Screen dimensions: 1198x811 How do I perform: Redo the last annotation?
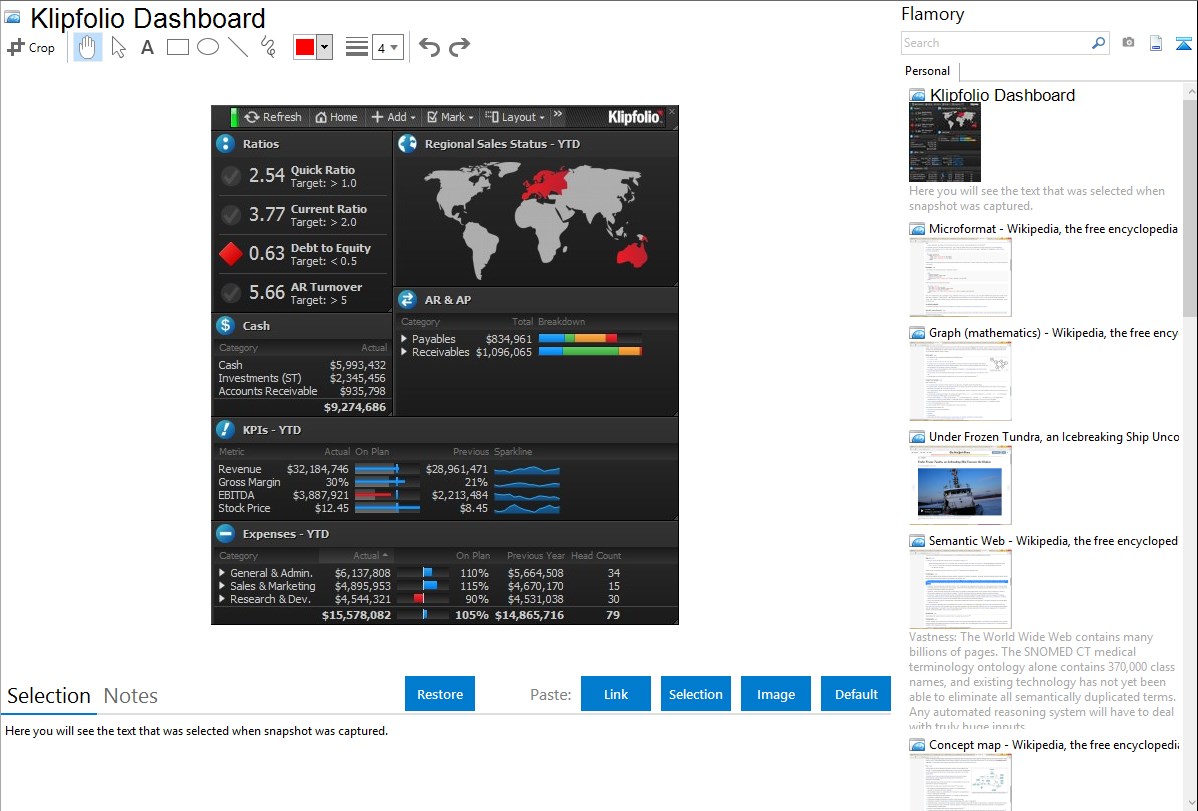[459, 47]
